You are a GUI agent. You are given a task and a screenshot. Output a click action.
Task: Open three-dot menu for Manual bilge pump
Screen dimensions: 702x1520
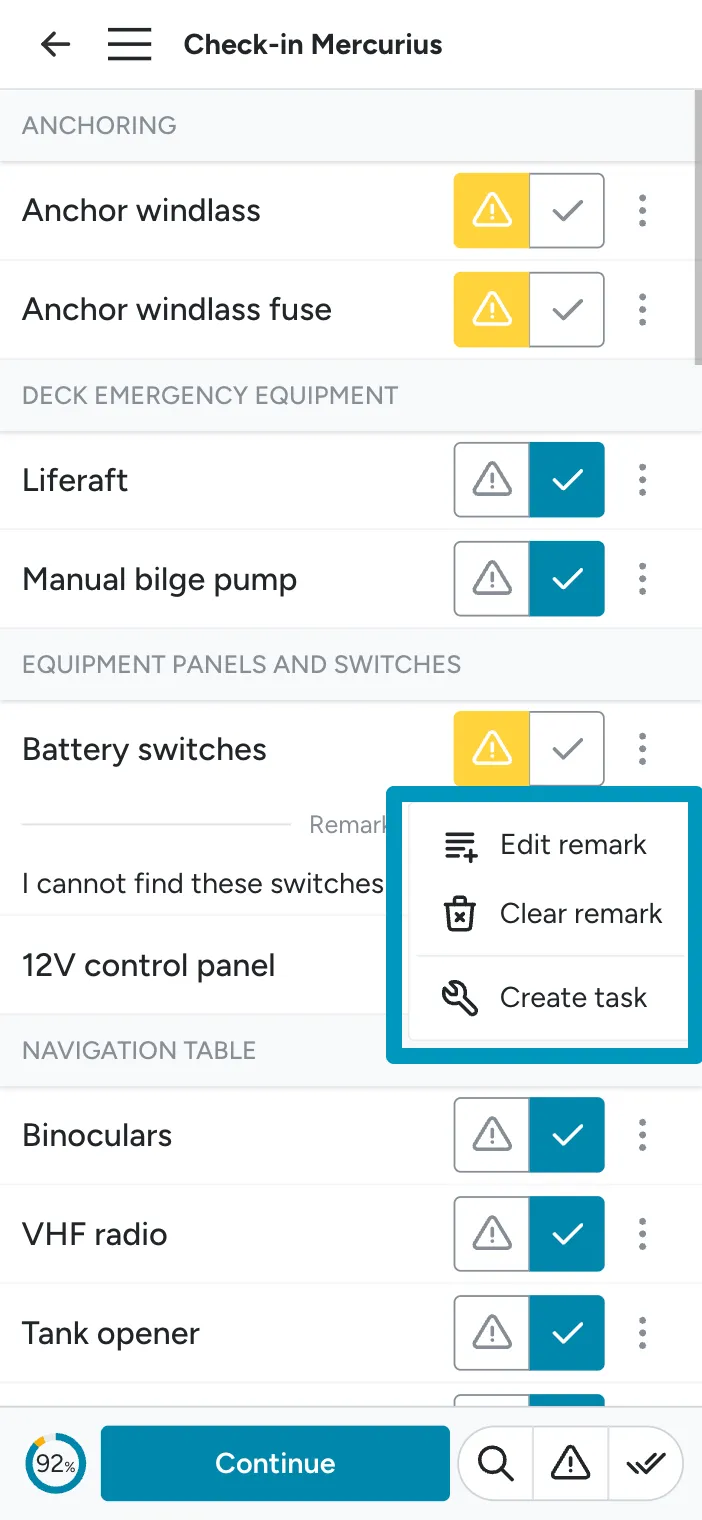pyautogui.click(x=642, y=579)
